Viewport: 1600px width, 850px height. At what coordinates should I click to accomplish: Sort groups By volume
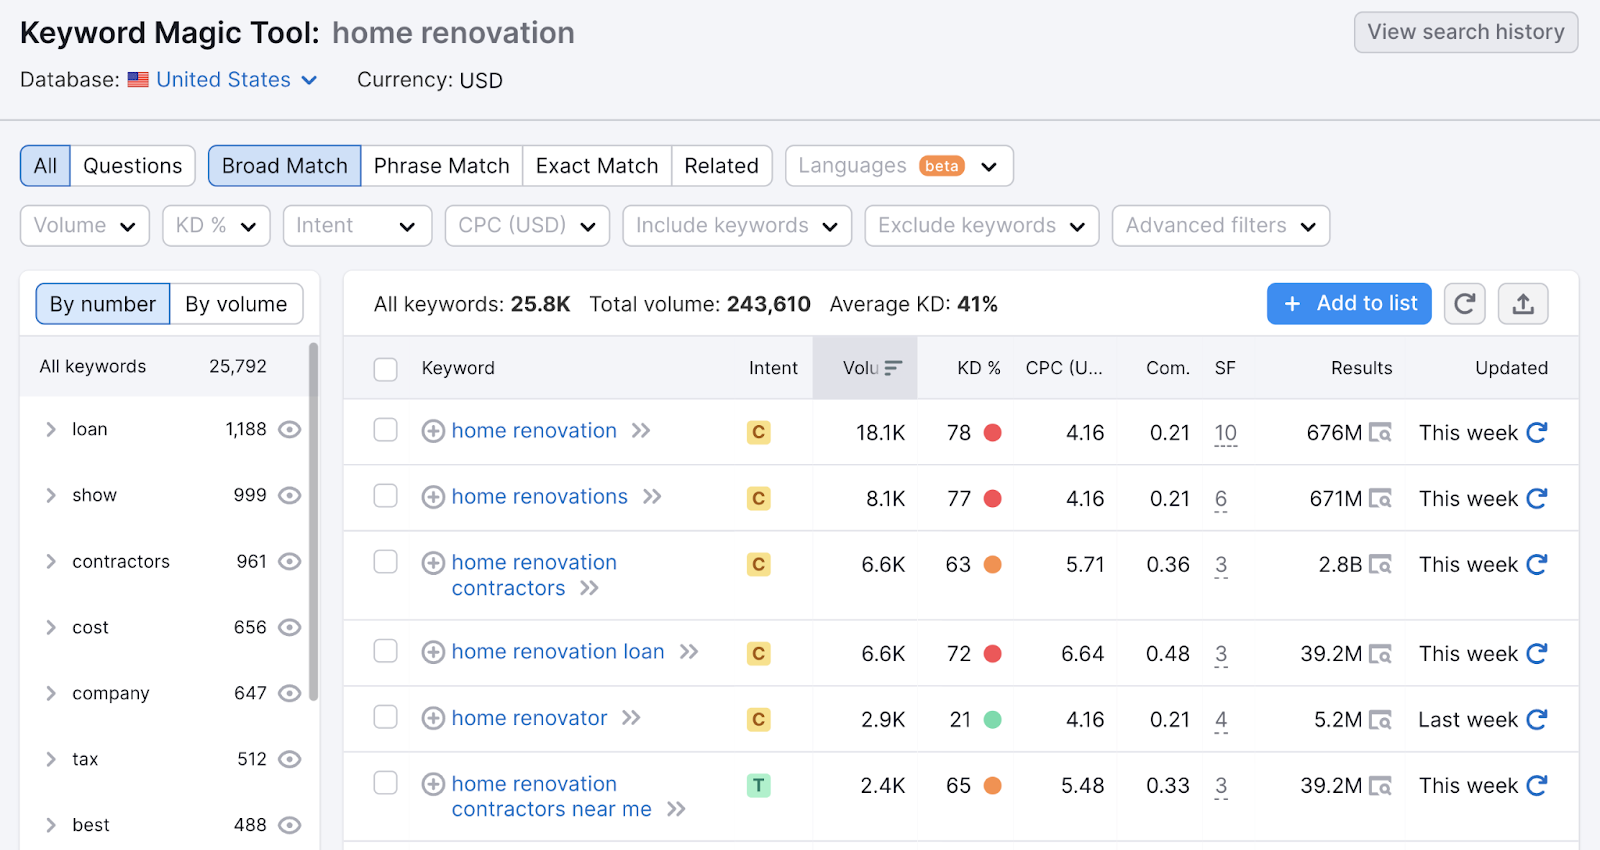click(236, 304)
